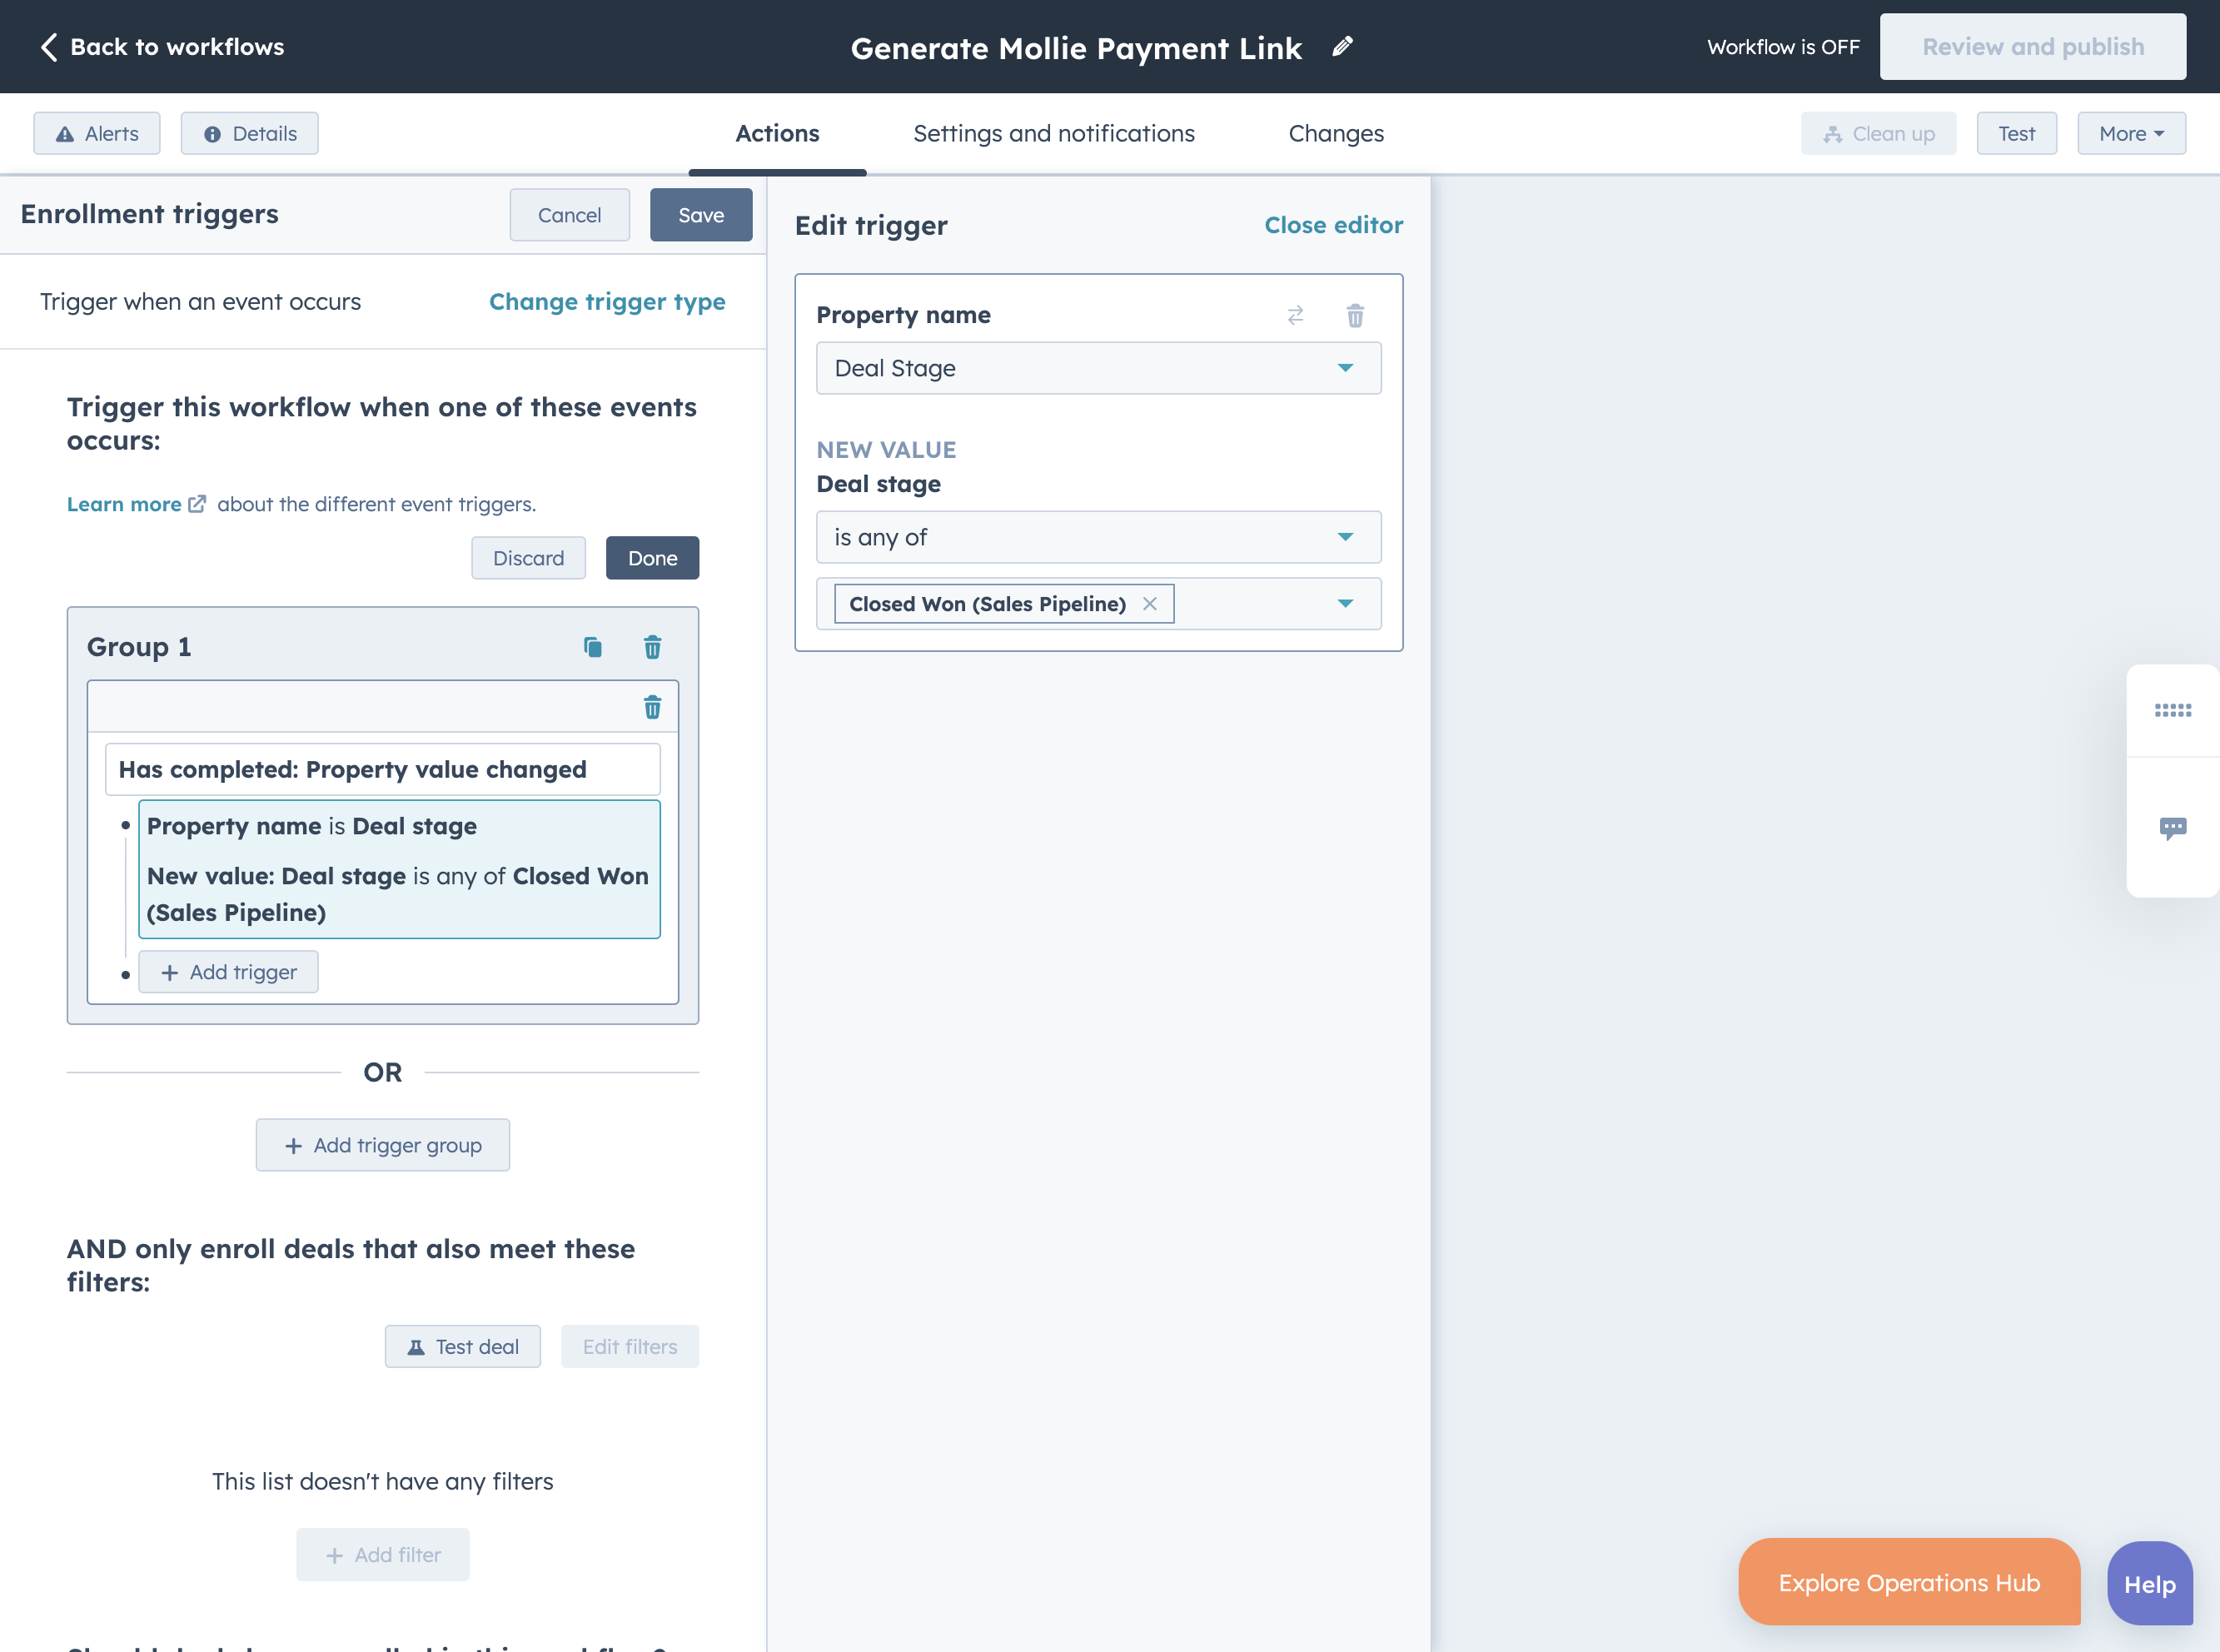
Task: Open the chat bubble comments icon
Action: pos(2172,828)
